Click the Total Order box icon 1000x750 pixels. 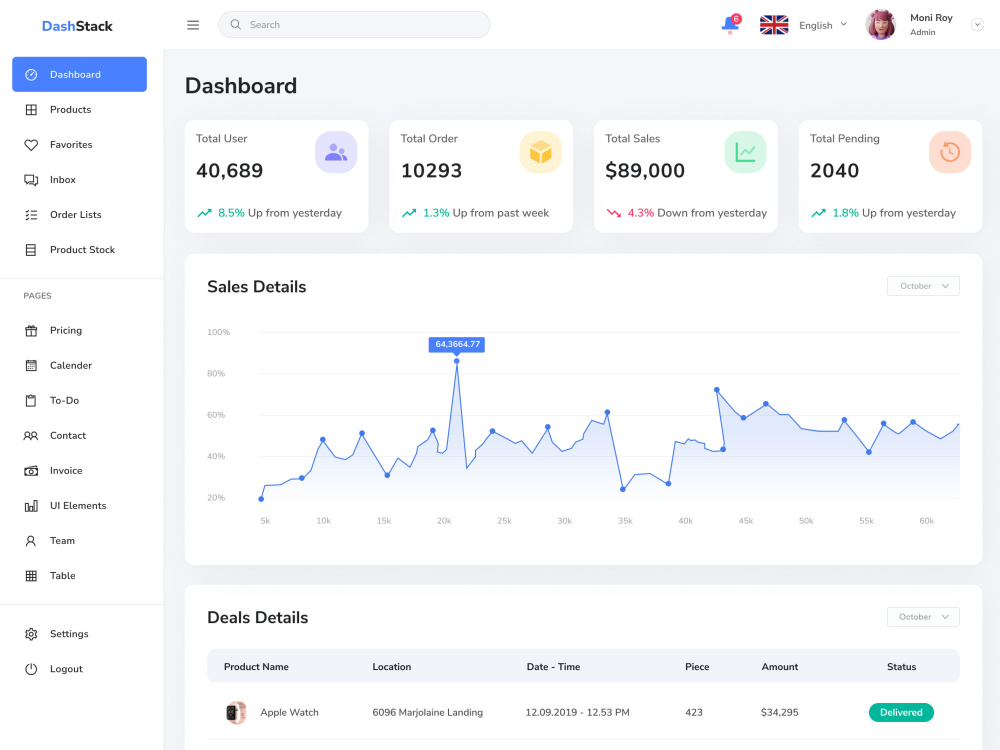540,152
